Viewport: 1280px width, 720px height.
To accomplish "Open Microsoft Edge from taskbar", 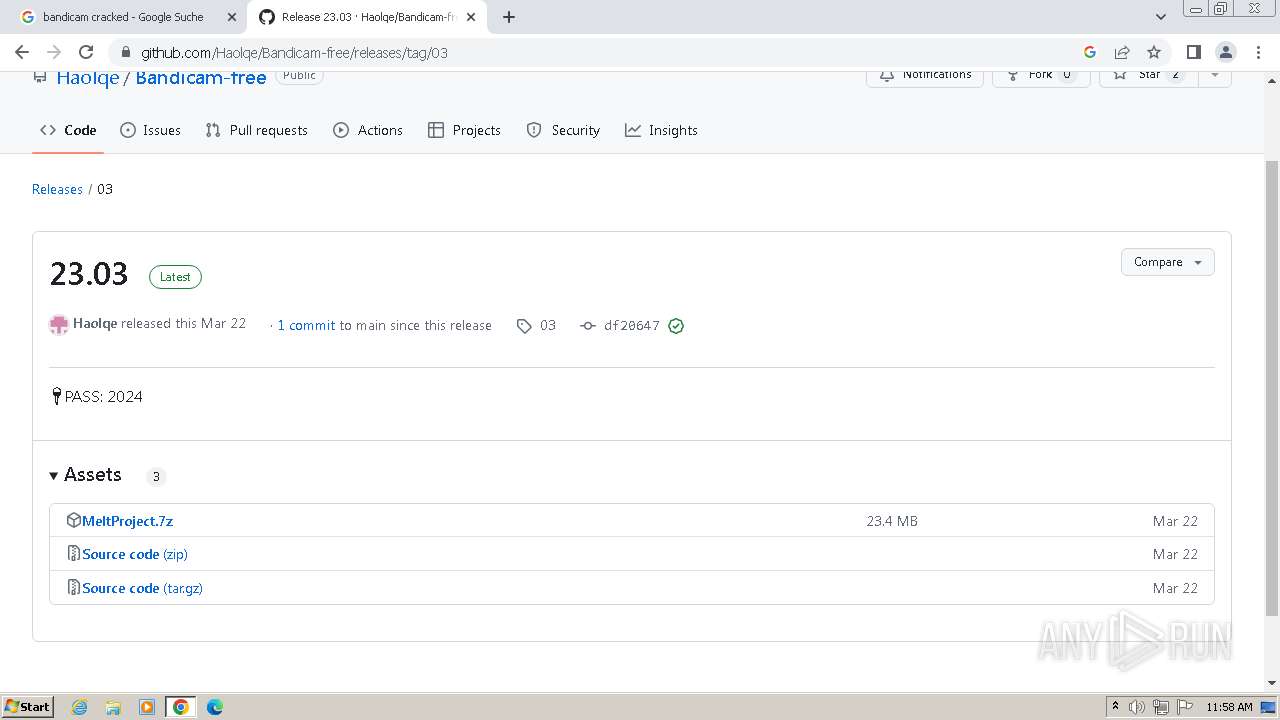I will click(x=215, y=707).
